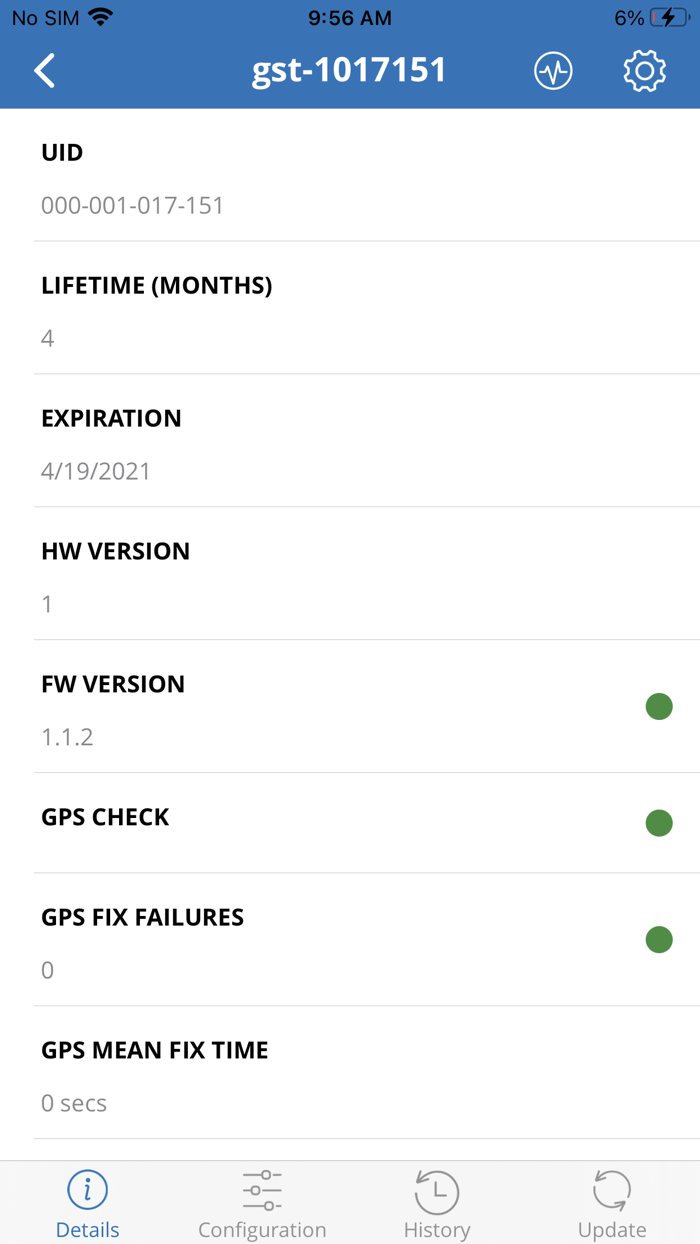Tap the Configuration sliders icon
This screenshot has height=1244, width=700.
click(262, 1190)
